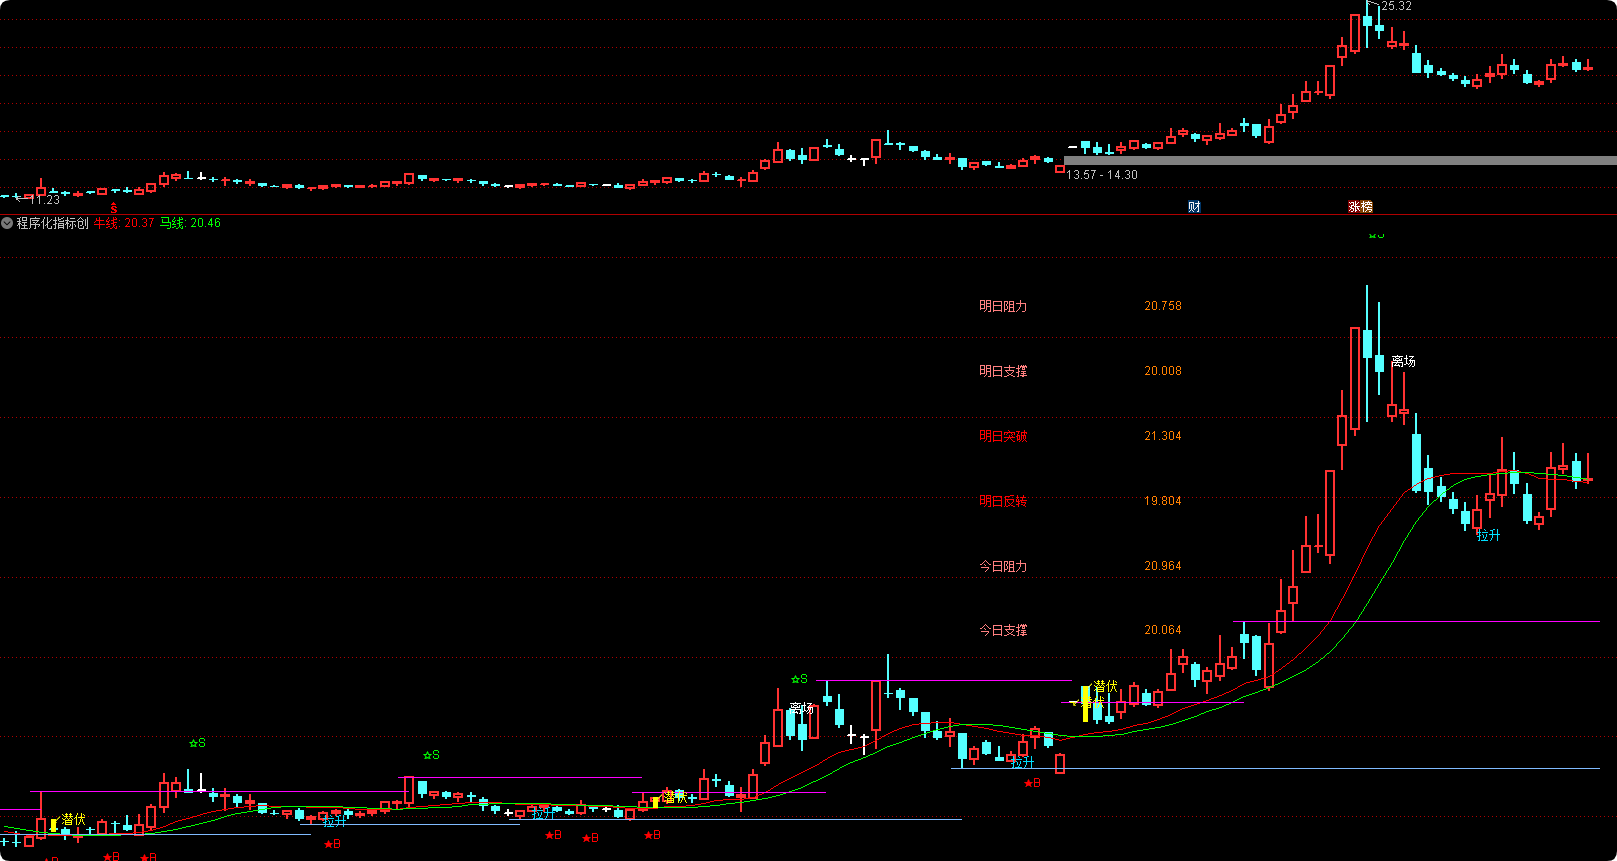Click the 离场 label at the chart peak
1617x861 pixels.
point(1403,361)
